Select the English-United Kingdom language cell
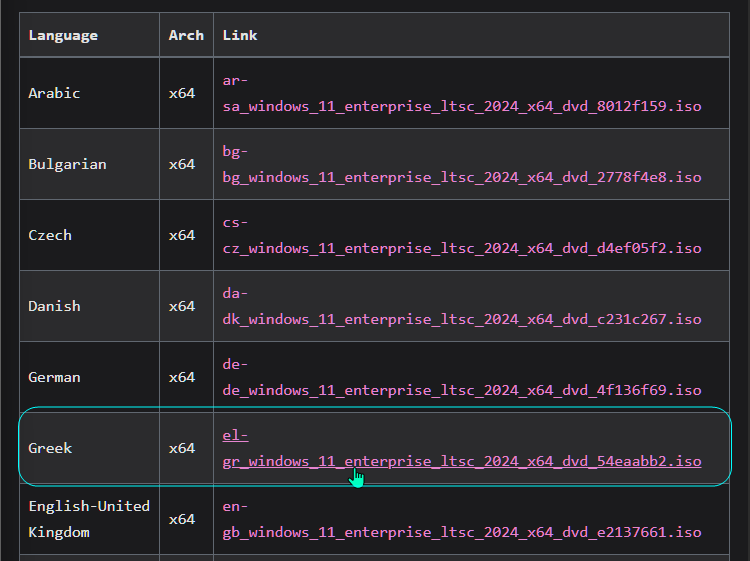750x561 pixels. [x=89, y=519]
